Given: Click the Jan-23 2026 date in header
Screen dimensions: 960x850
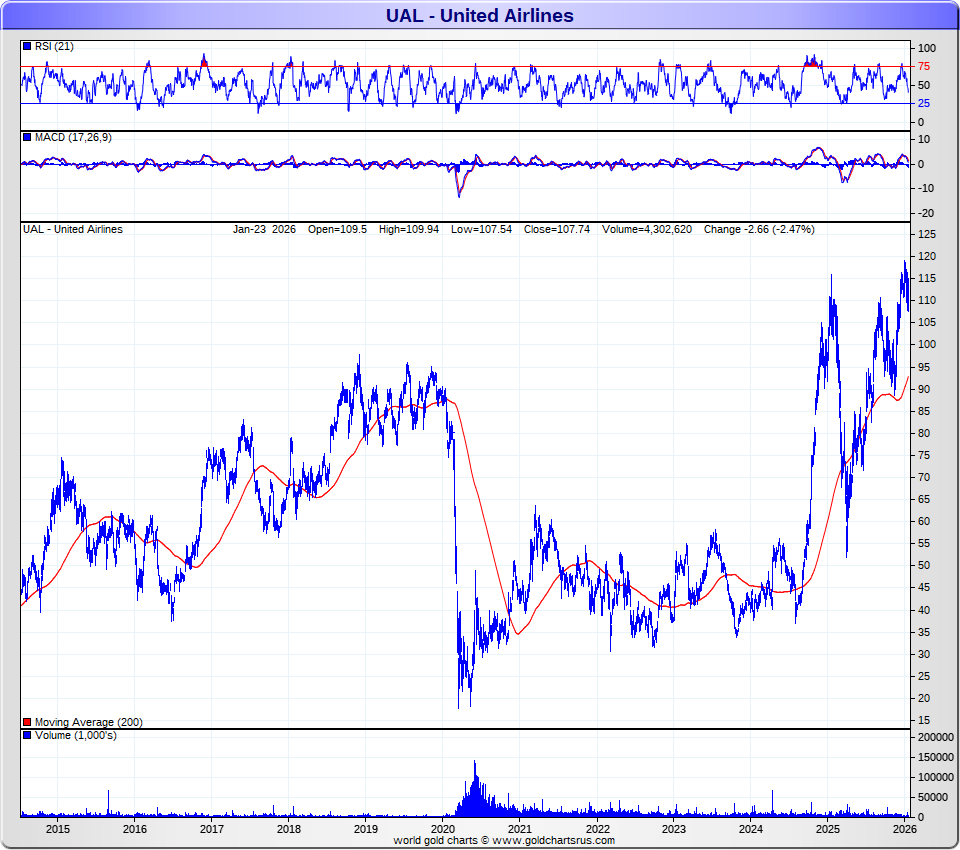Looking at the screenshot, I should click(x=264, y=229).
